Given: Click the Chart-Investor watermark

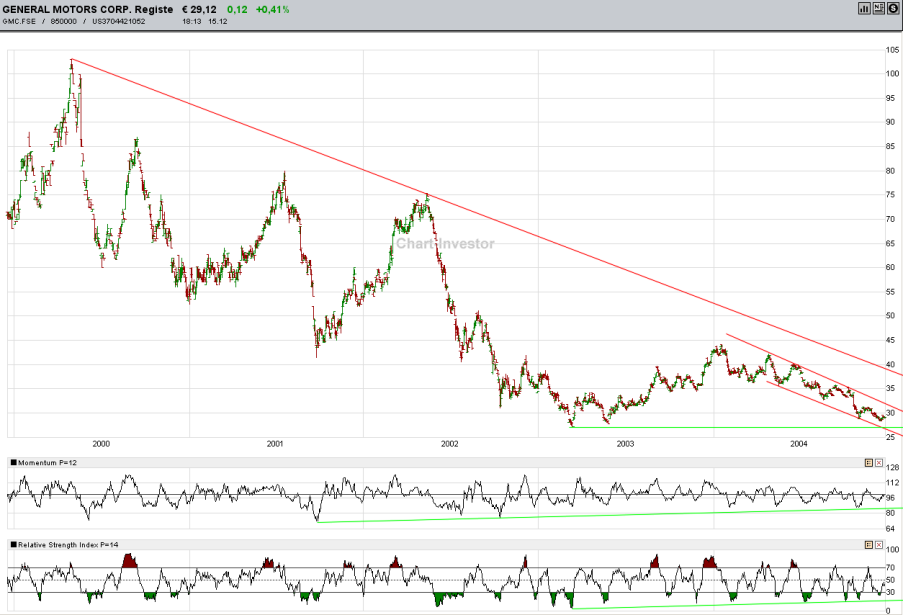Looking at the screenshot, I should [x=445, y=244].
